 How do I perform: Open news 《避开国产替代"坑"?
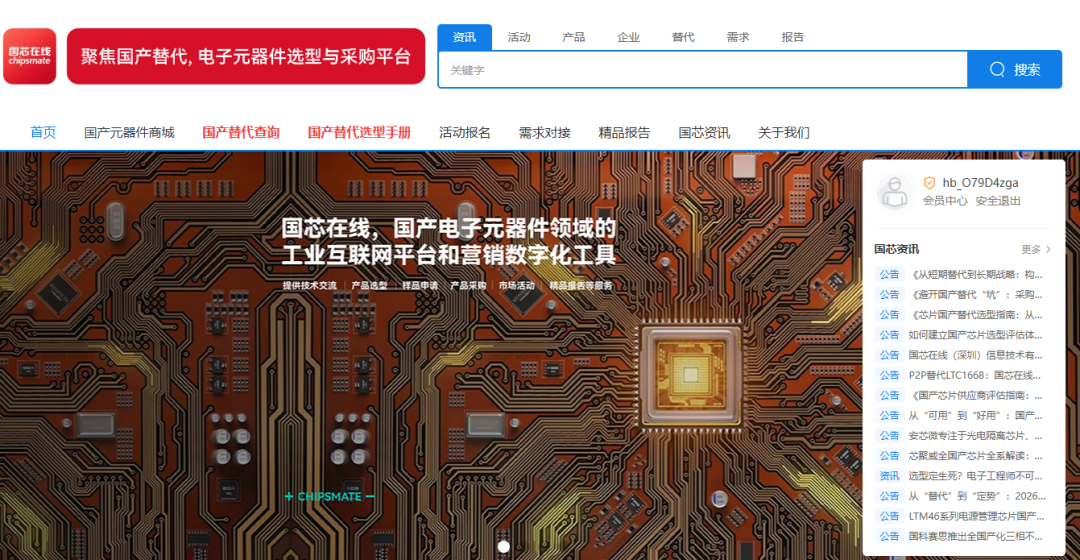coord(975,294)
